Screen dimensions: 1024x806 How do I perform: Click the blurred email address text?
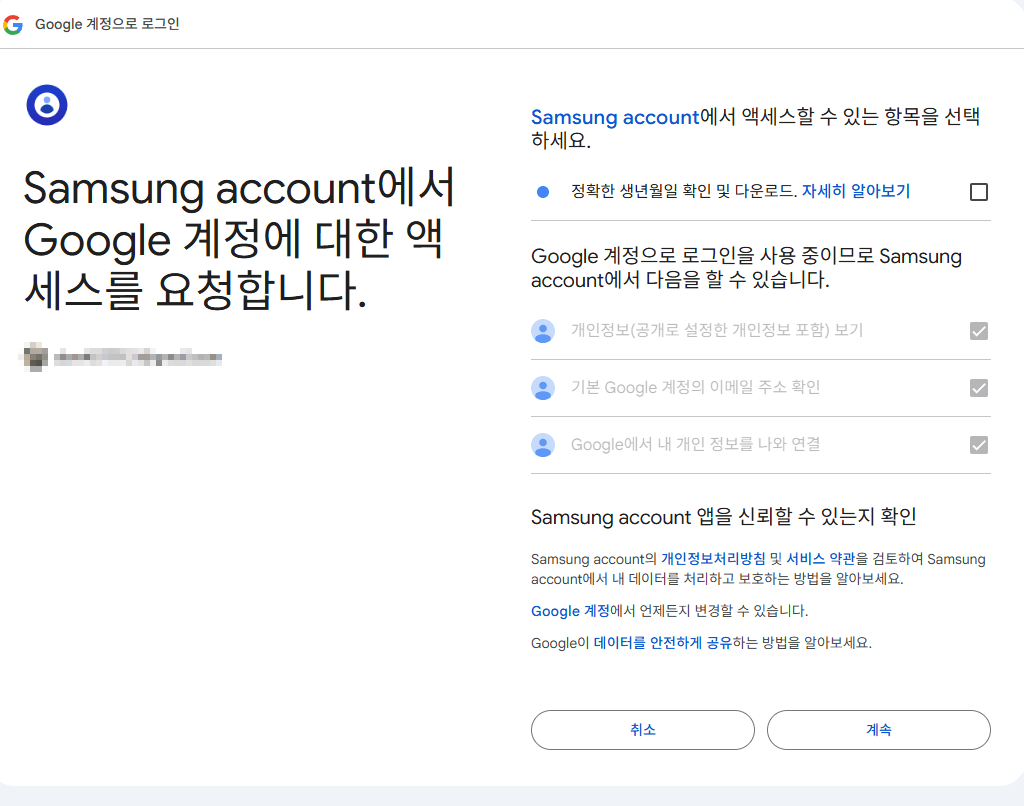point(138,357)
